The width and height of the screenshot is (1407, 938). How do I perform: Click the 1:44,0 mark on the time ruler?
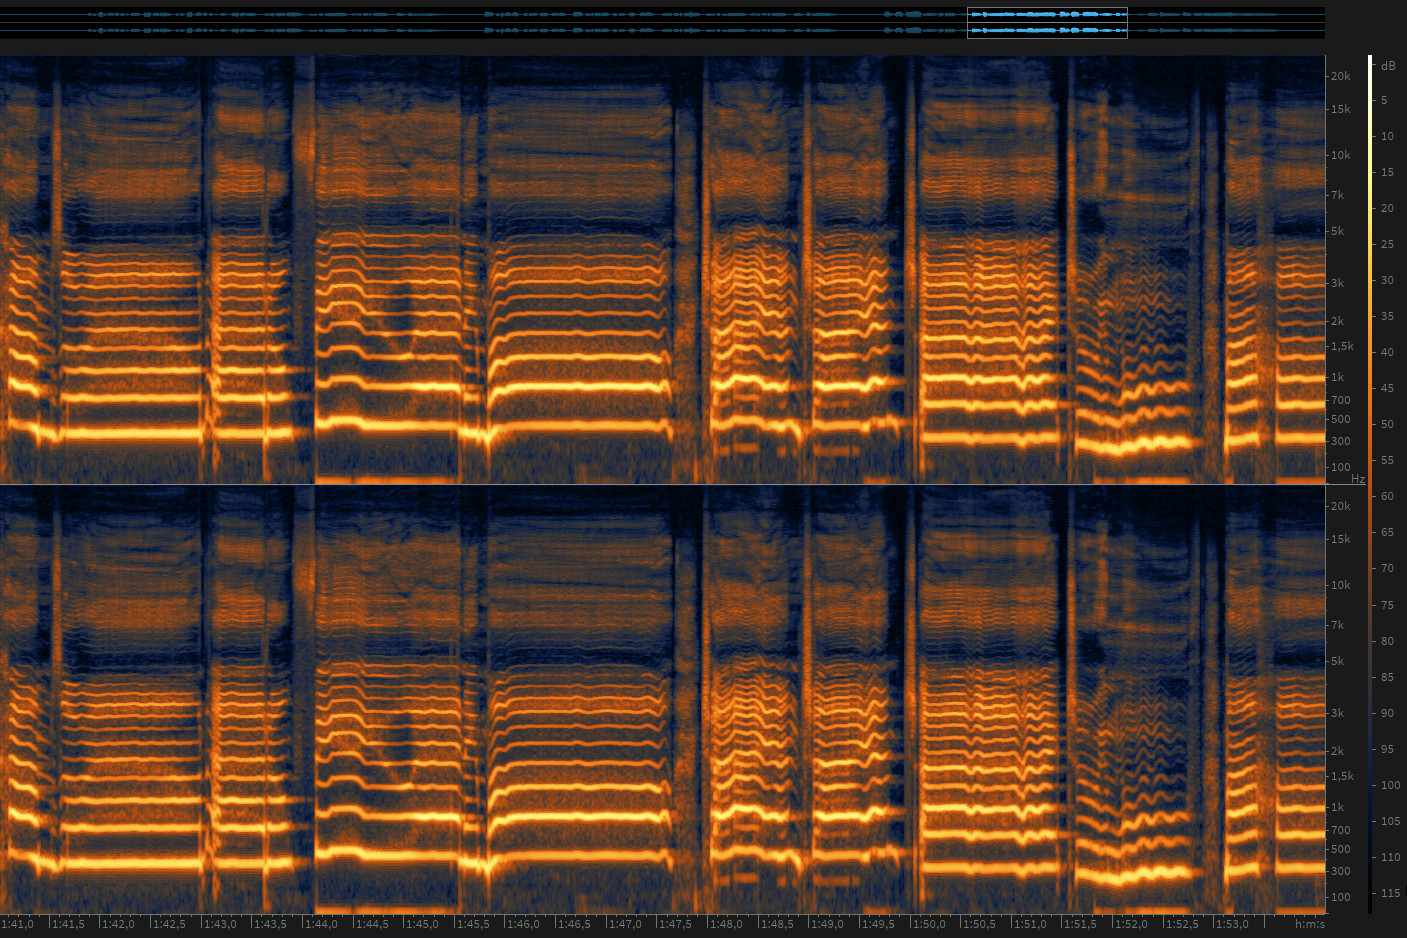pyautogui.click(x=321, y=924)
